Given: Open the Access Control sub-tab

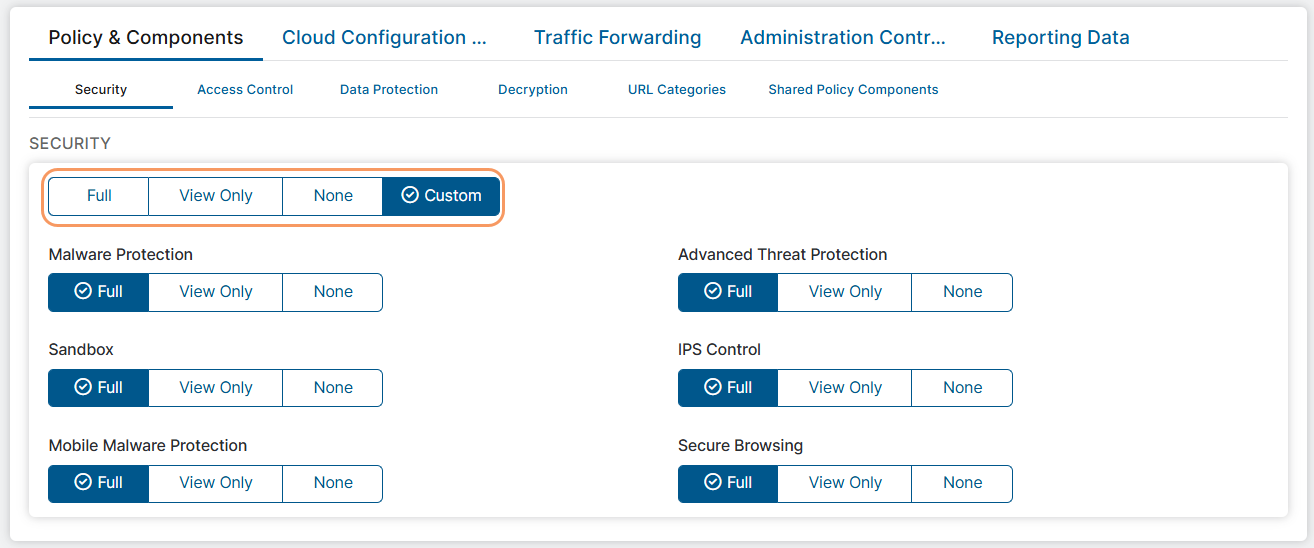Looking at the screenshot, I should click(245, 90).
